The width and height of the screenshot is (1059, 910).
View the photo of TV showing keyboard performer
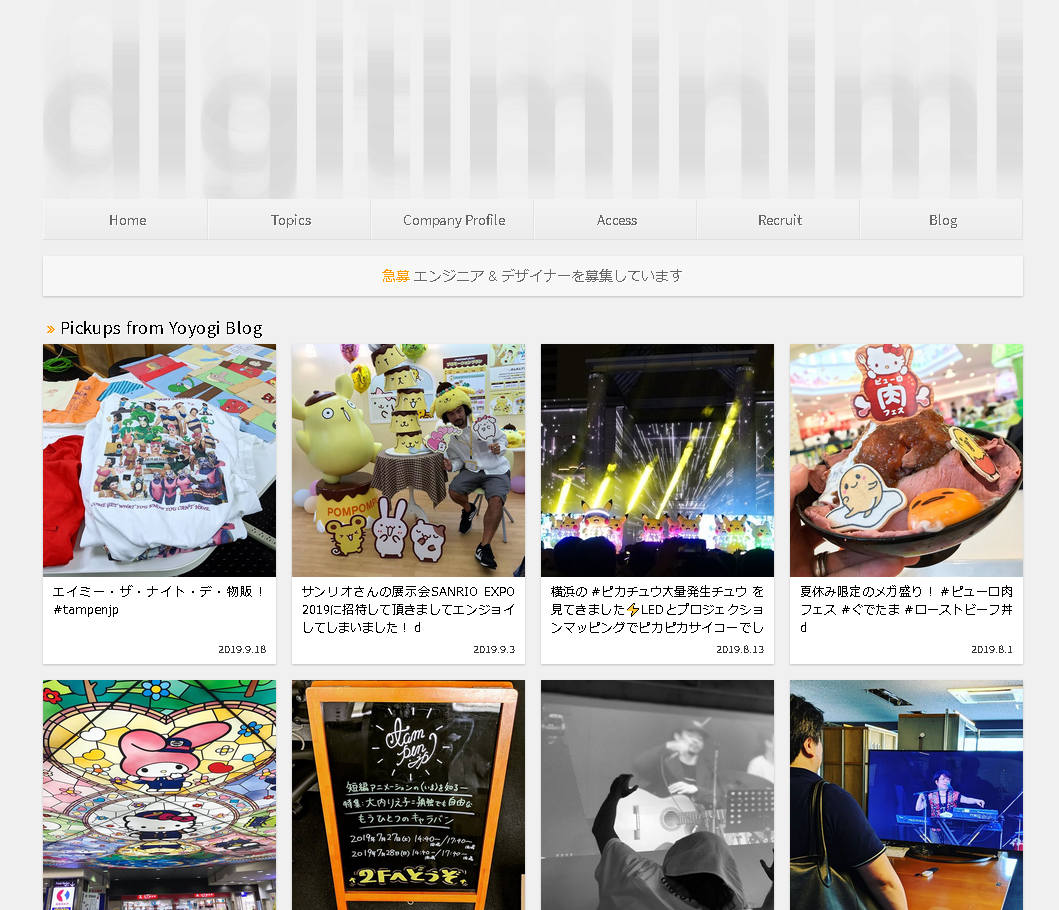point(906,794)
